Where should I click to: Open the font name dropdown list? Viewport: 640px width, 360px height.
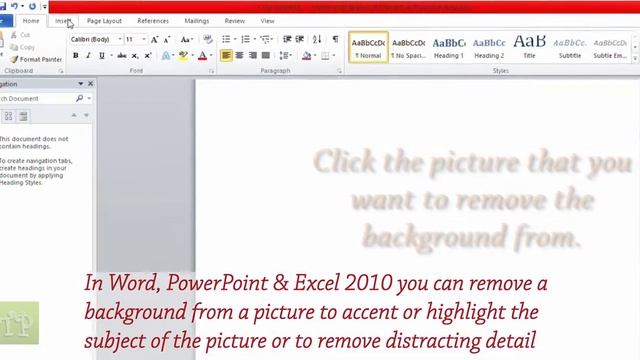(x=120, y=40)
